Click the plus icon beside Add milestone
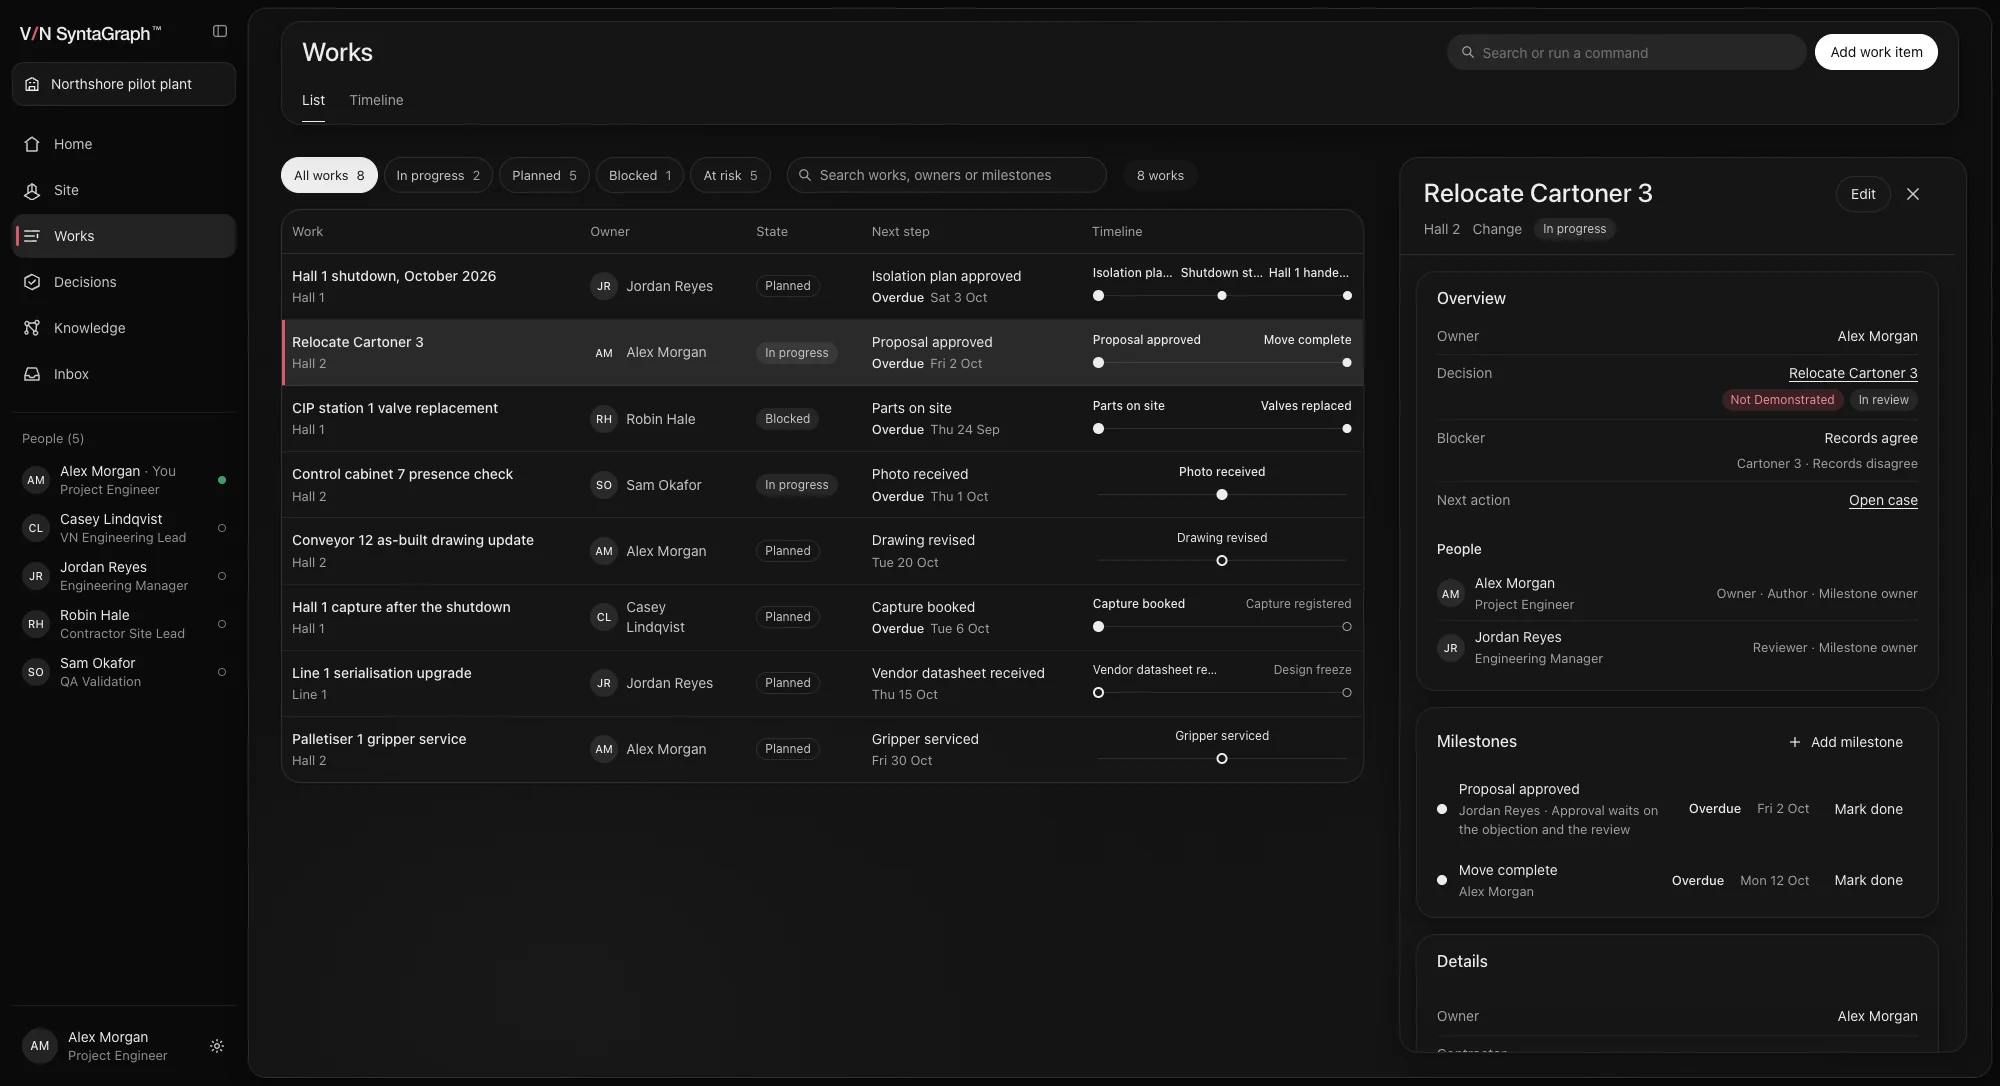 click(1794, 742)
